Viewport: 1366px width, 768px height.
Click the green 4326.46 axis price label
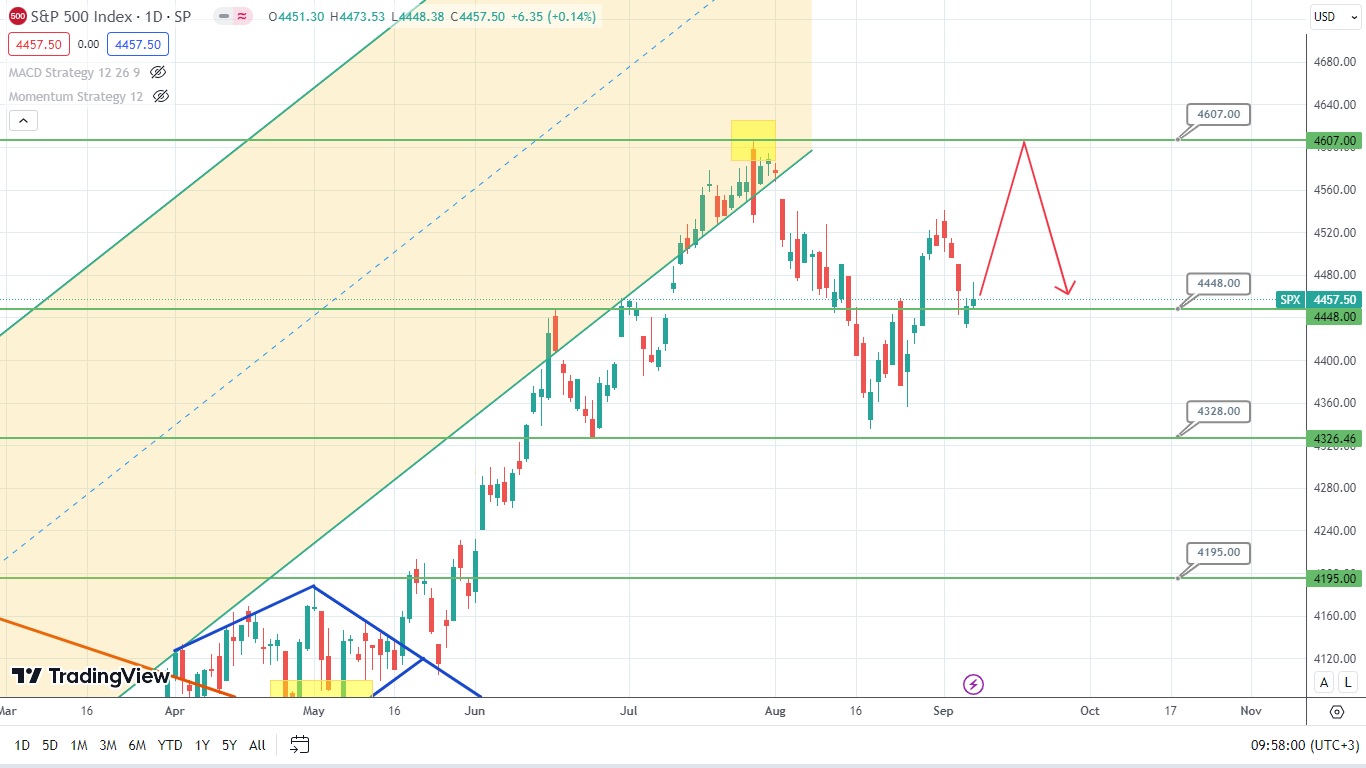point(1335,438)
